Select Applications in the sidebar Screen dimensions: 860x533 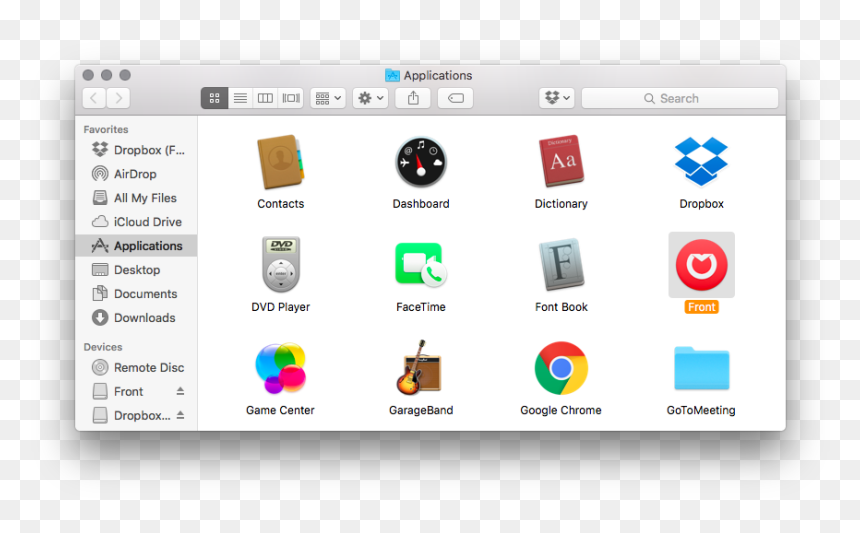click(x=137, y=246)
